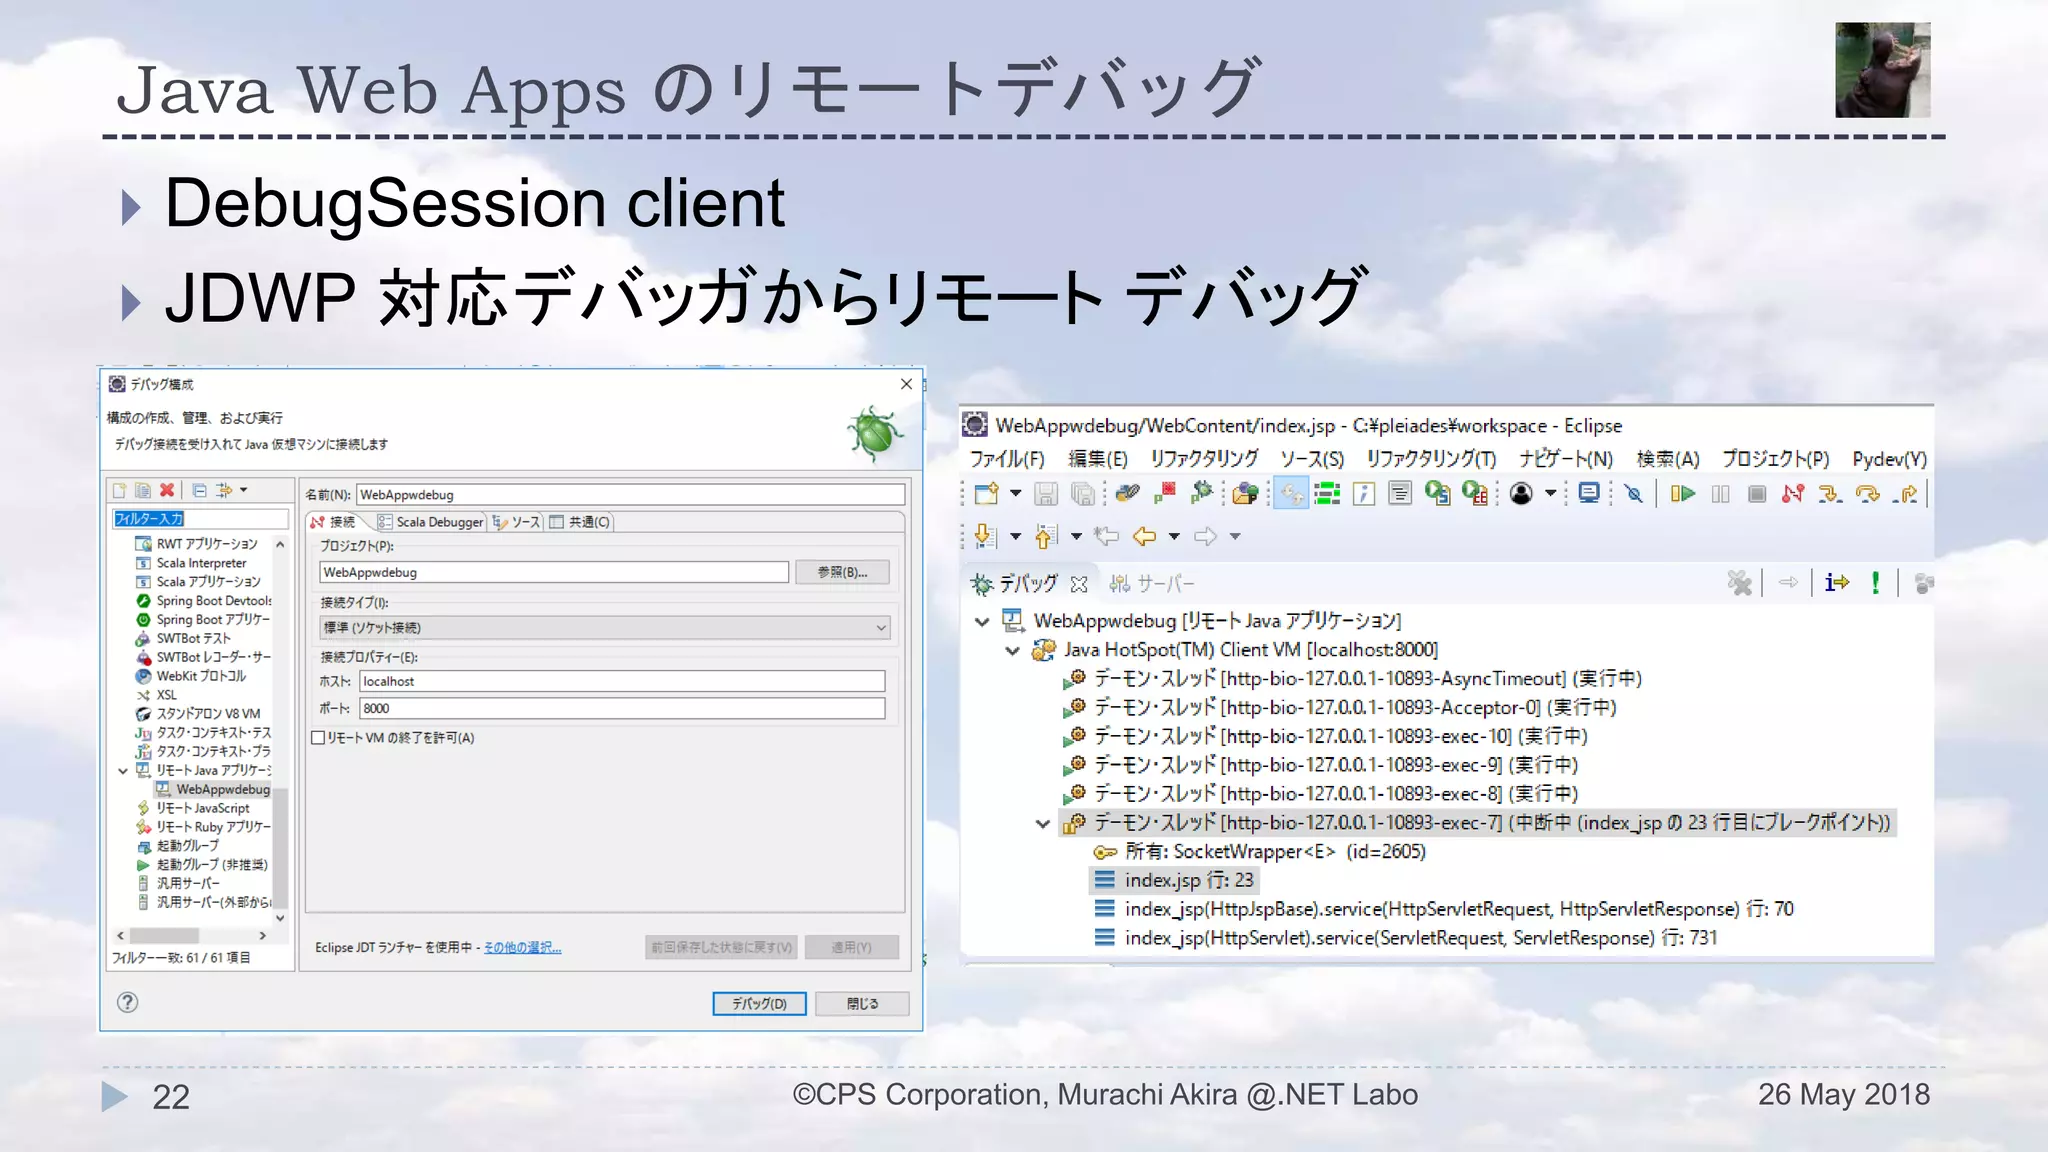Viewport: 2048px width, 1152px height.
Task: Open the dropdown next to the forward arrow
Action: [x=1235, y=537]
